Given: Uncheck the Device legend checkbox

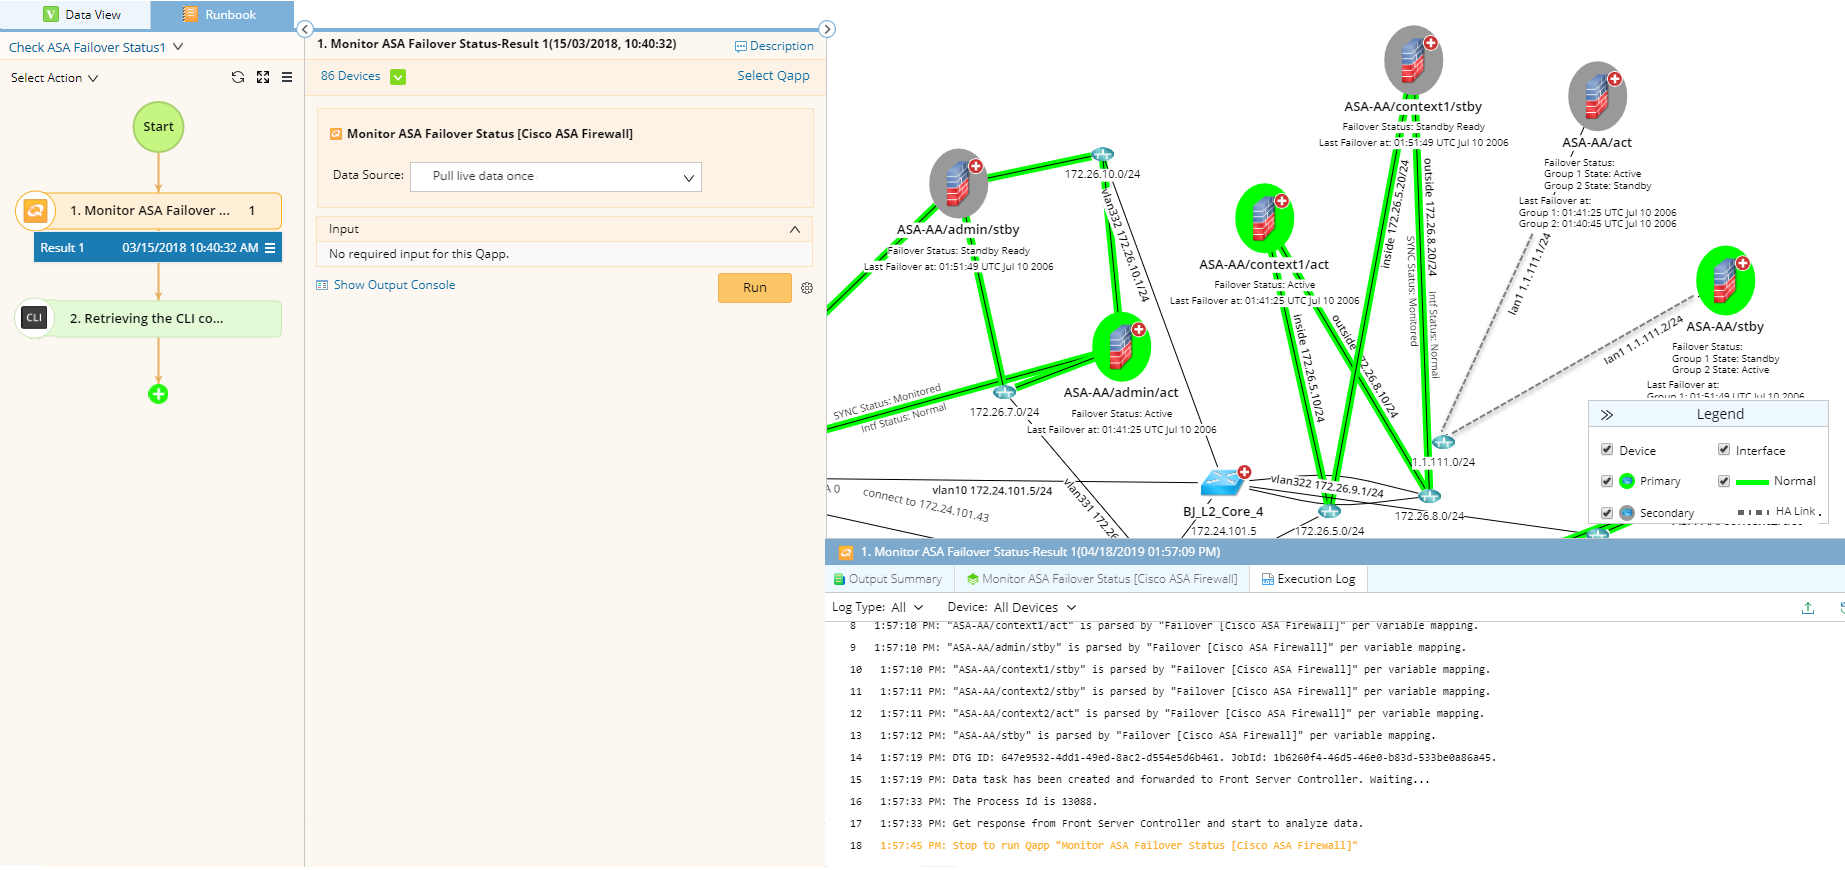Looking at the screenshot, I should (1607, 450).
